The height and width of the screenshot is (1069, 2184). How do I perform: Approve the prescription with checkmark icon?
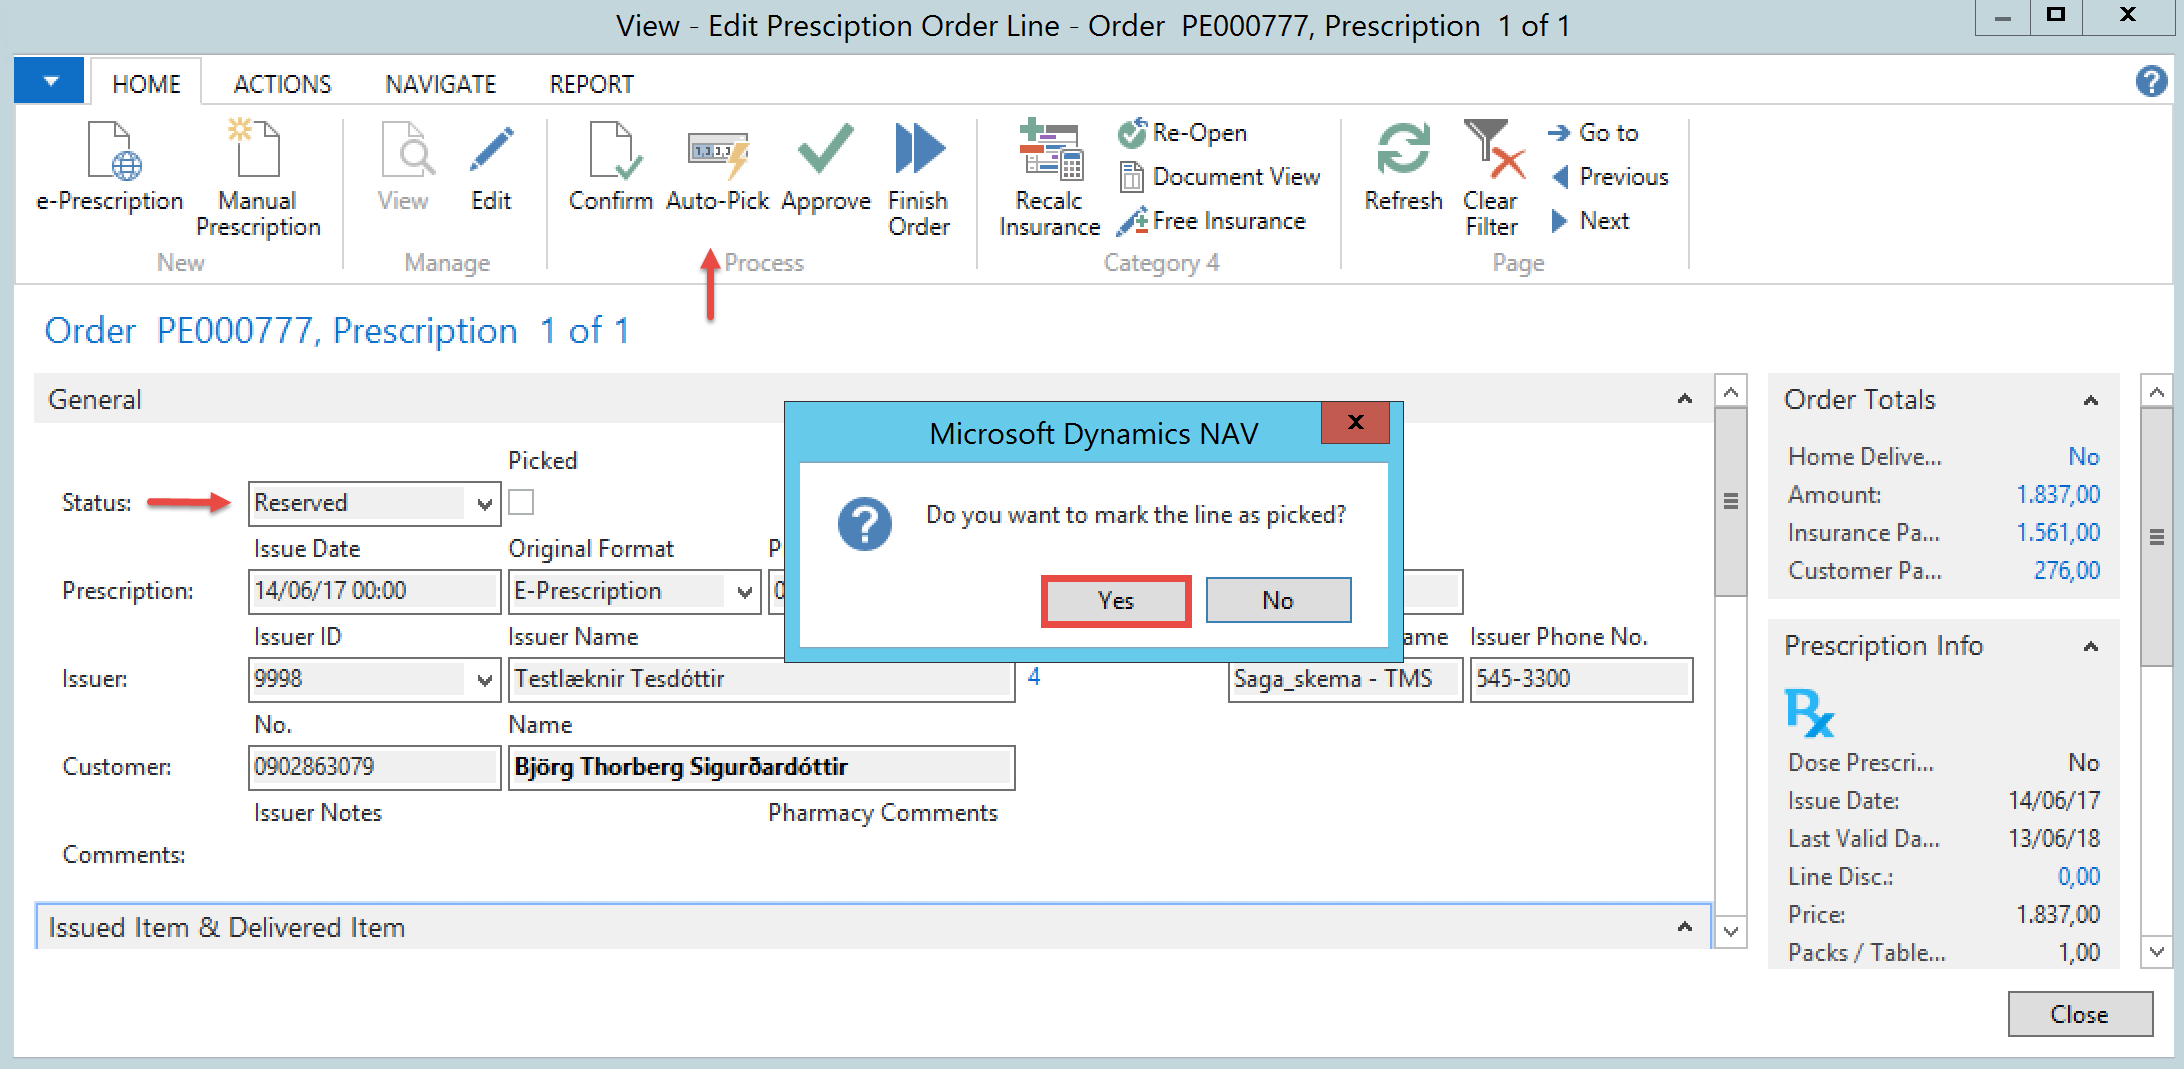pos(826,167)
